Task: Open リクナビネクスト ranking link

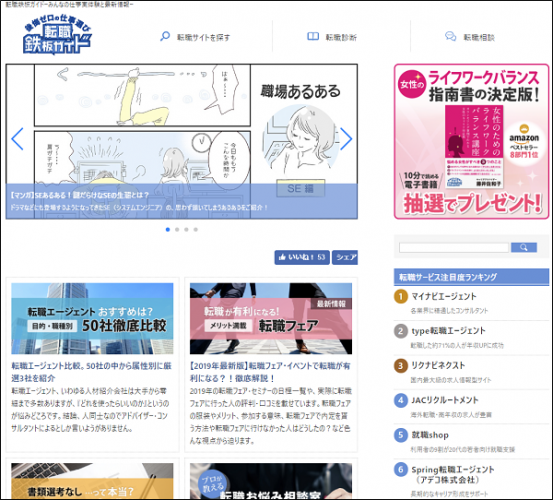Action: point(438,365)
